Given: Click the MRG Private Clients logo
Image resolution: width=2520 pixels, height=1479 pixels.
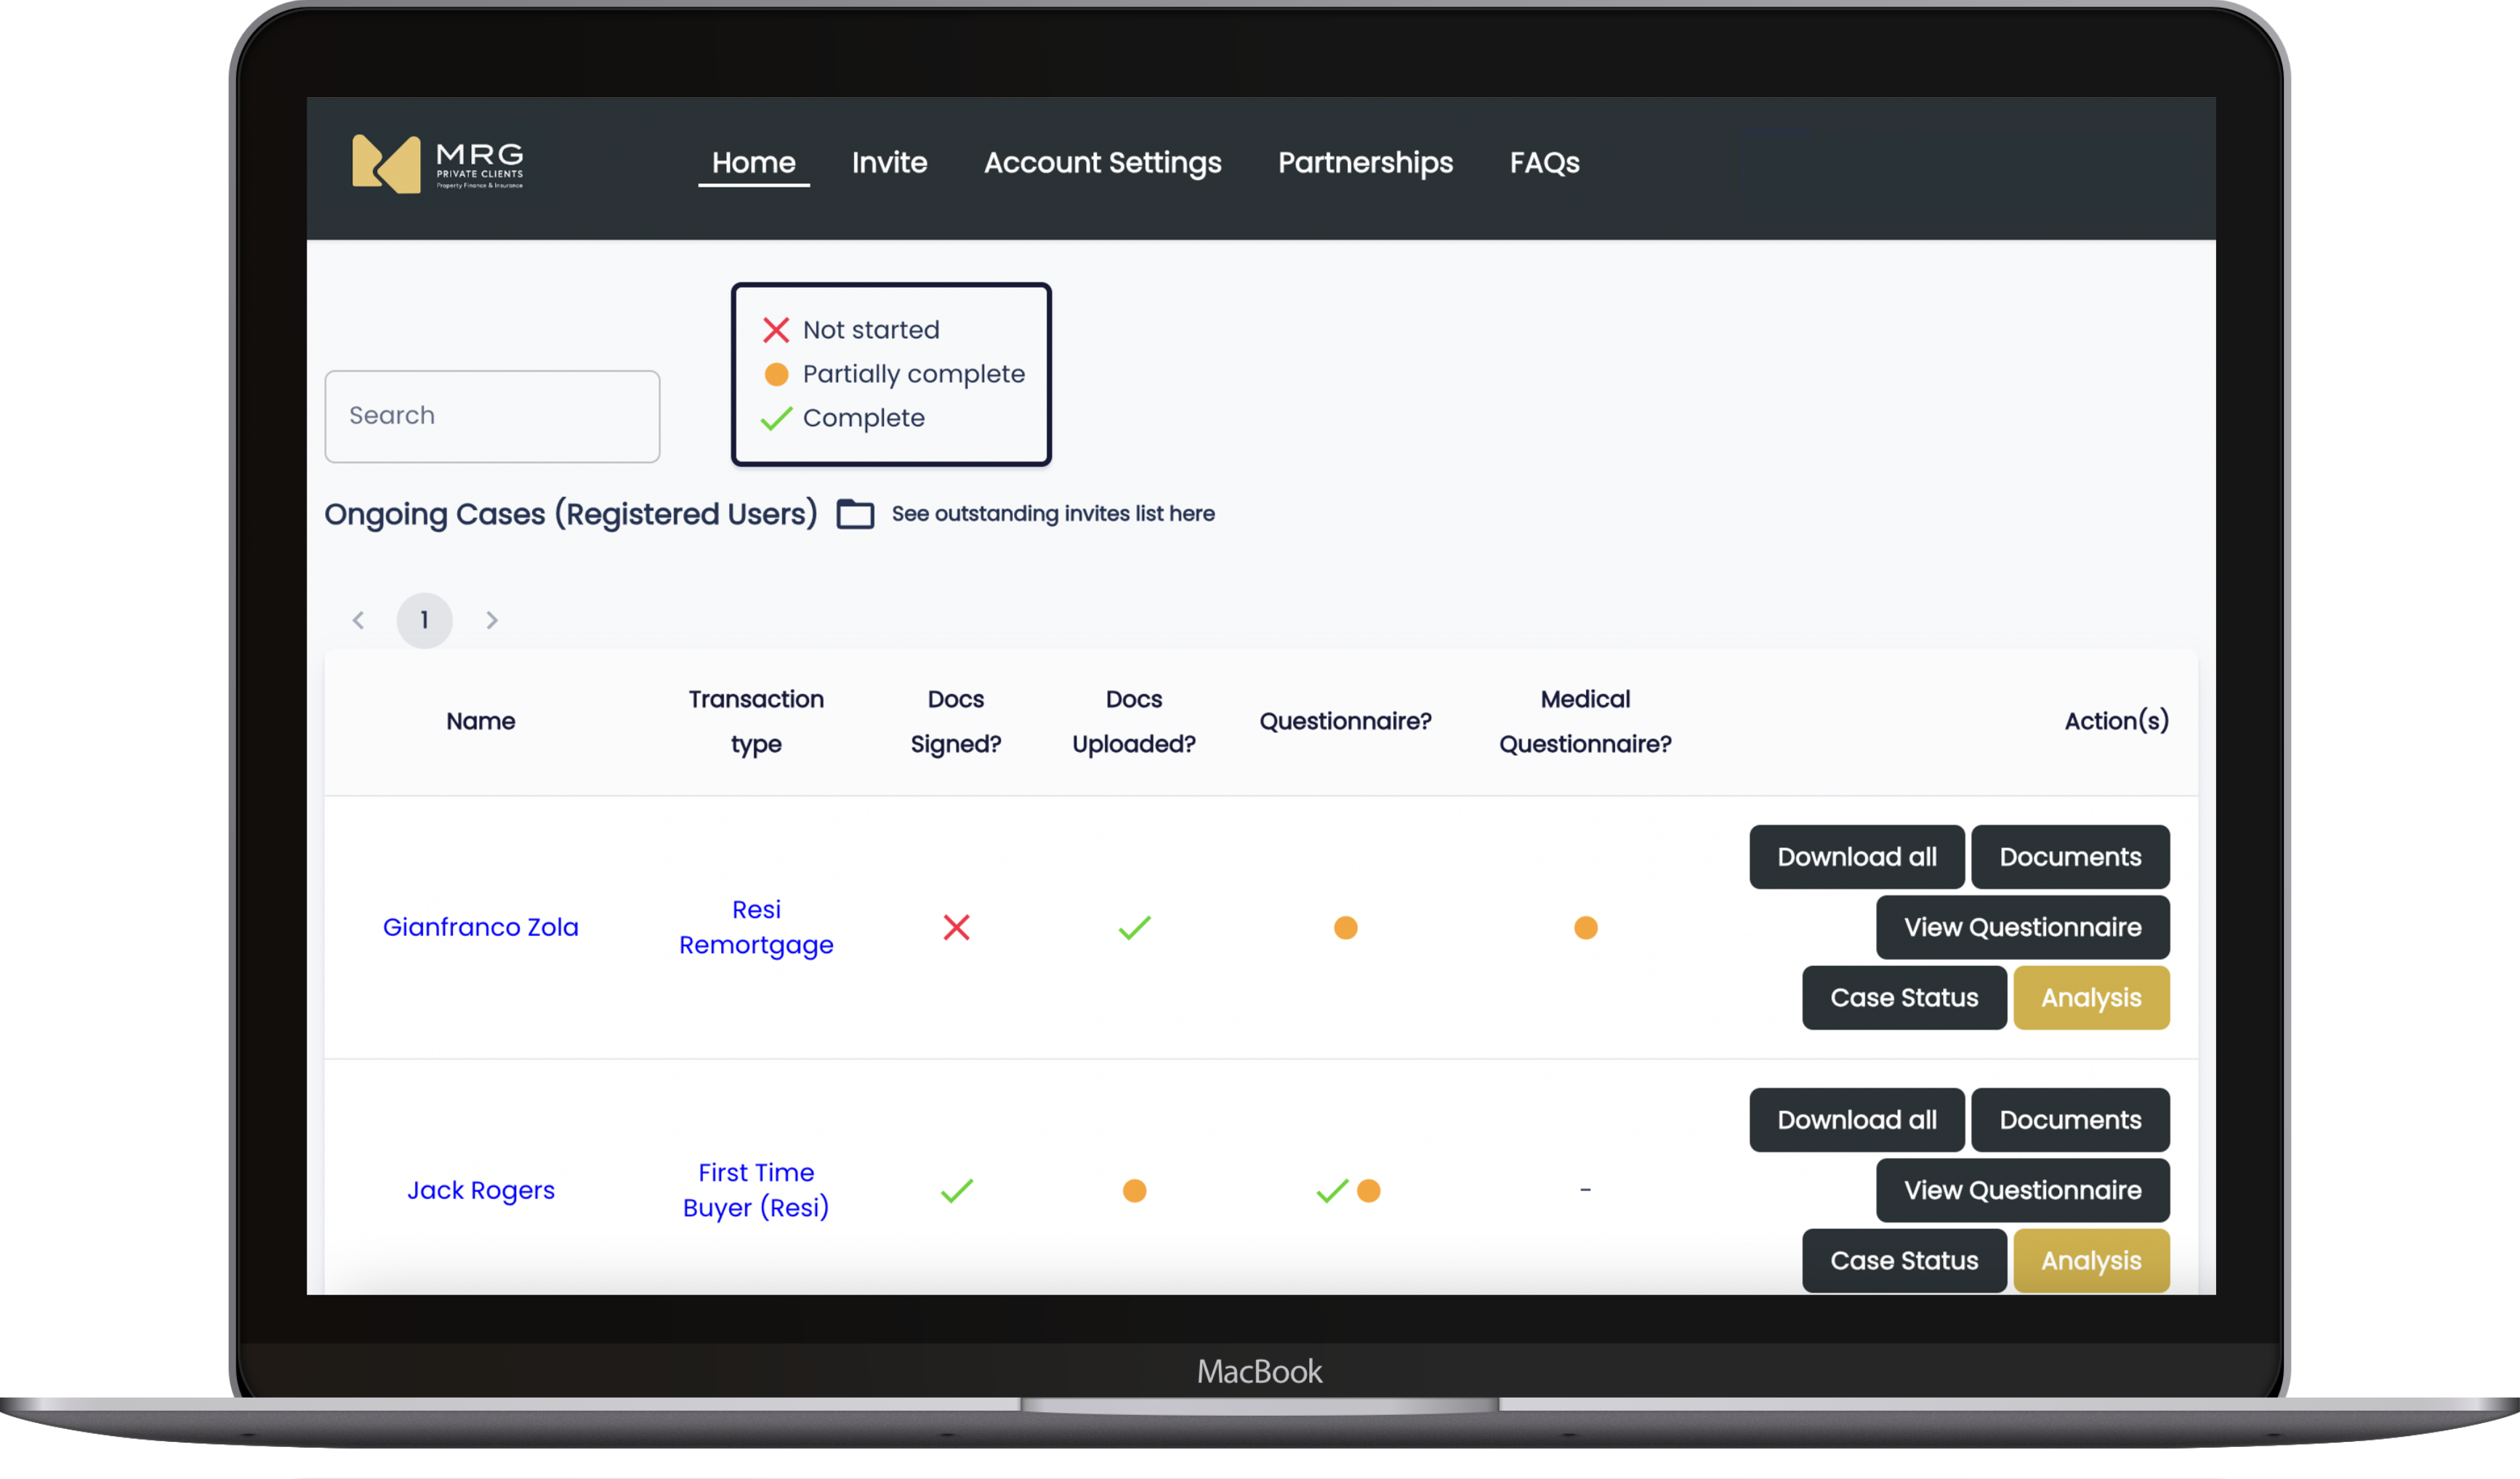Looking at the screenshot, I should 438,163.
